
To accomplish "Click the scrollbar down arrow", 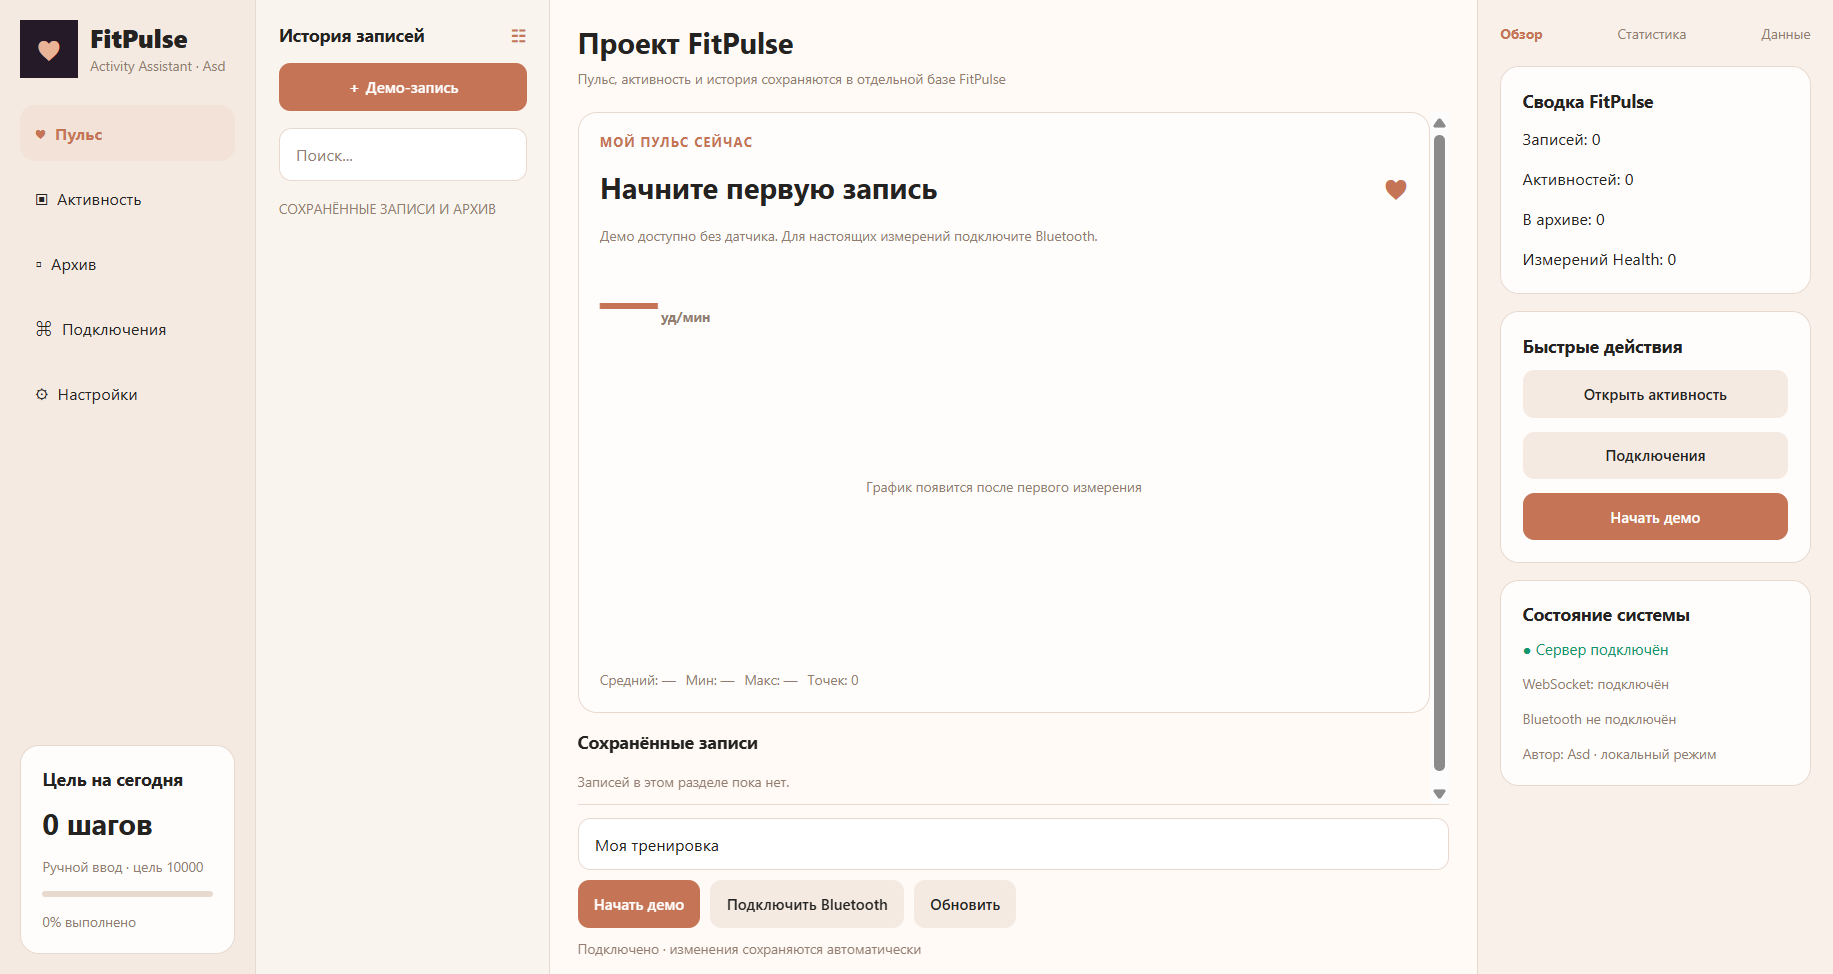I will [x=1440, y=794].
